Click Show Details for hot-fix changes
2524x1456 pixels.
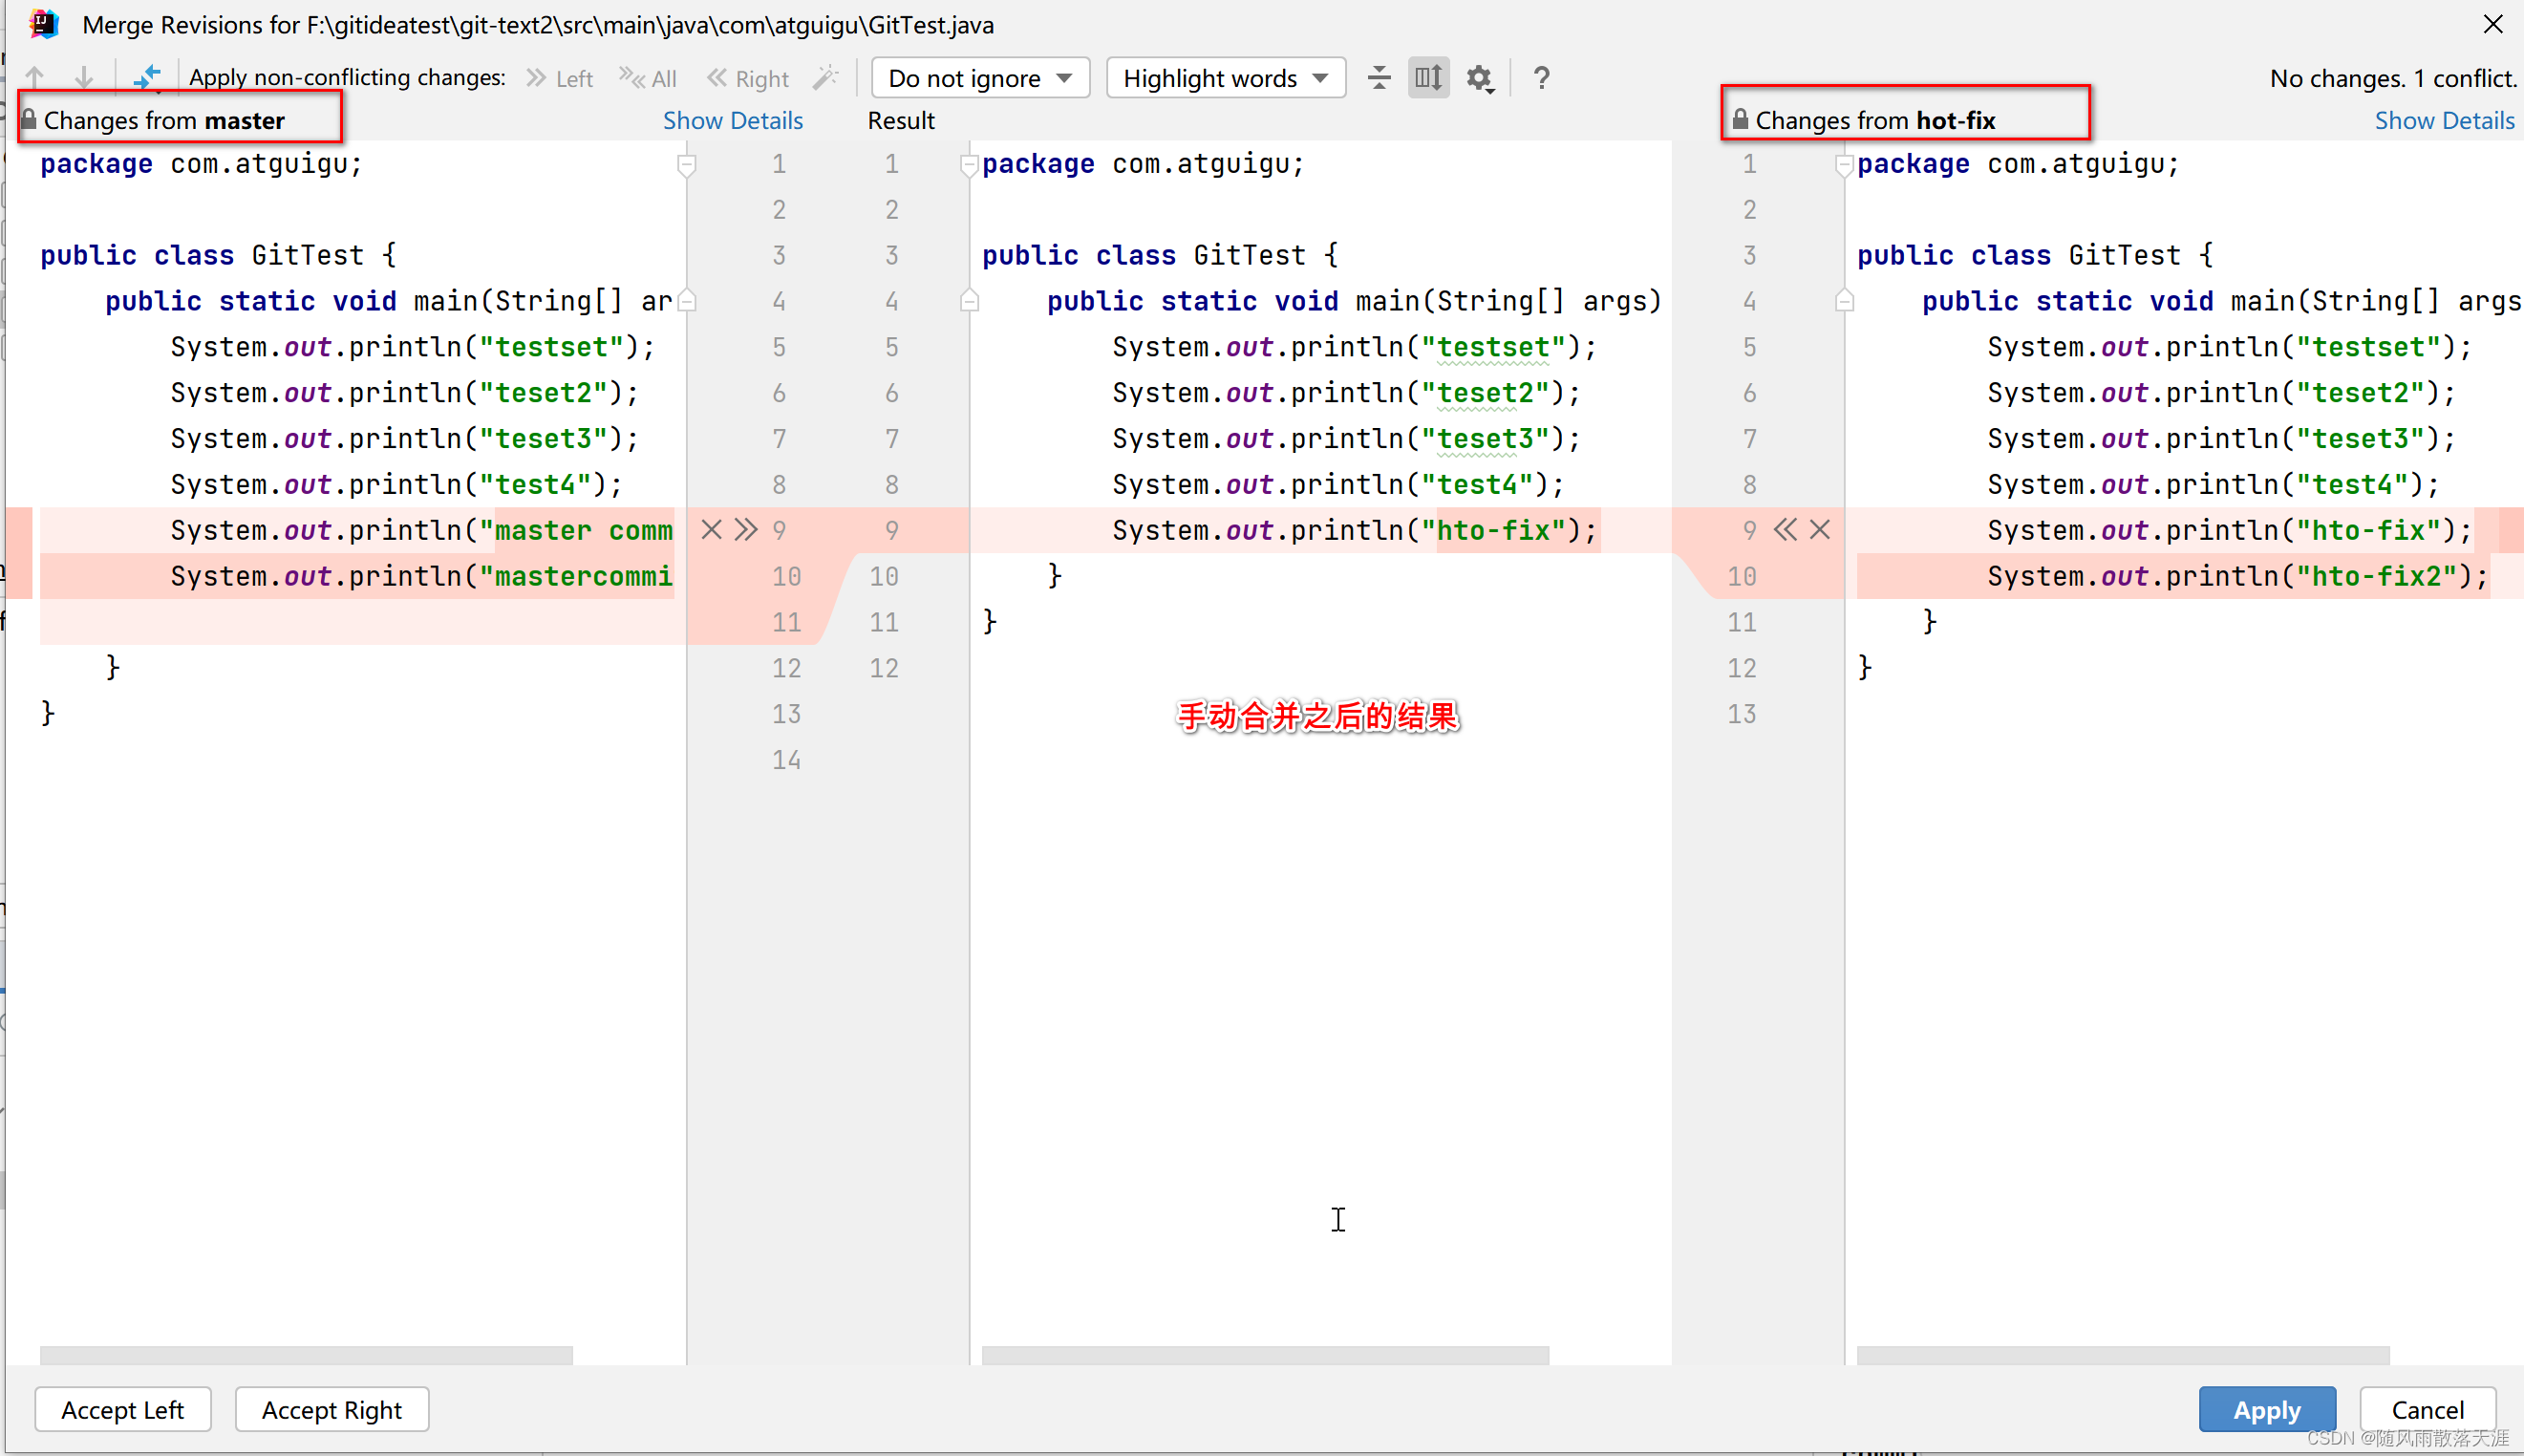[2443, 120]
